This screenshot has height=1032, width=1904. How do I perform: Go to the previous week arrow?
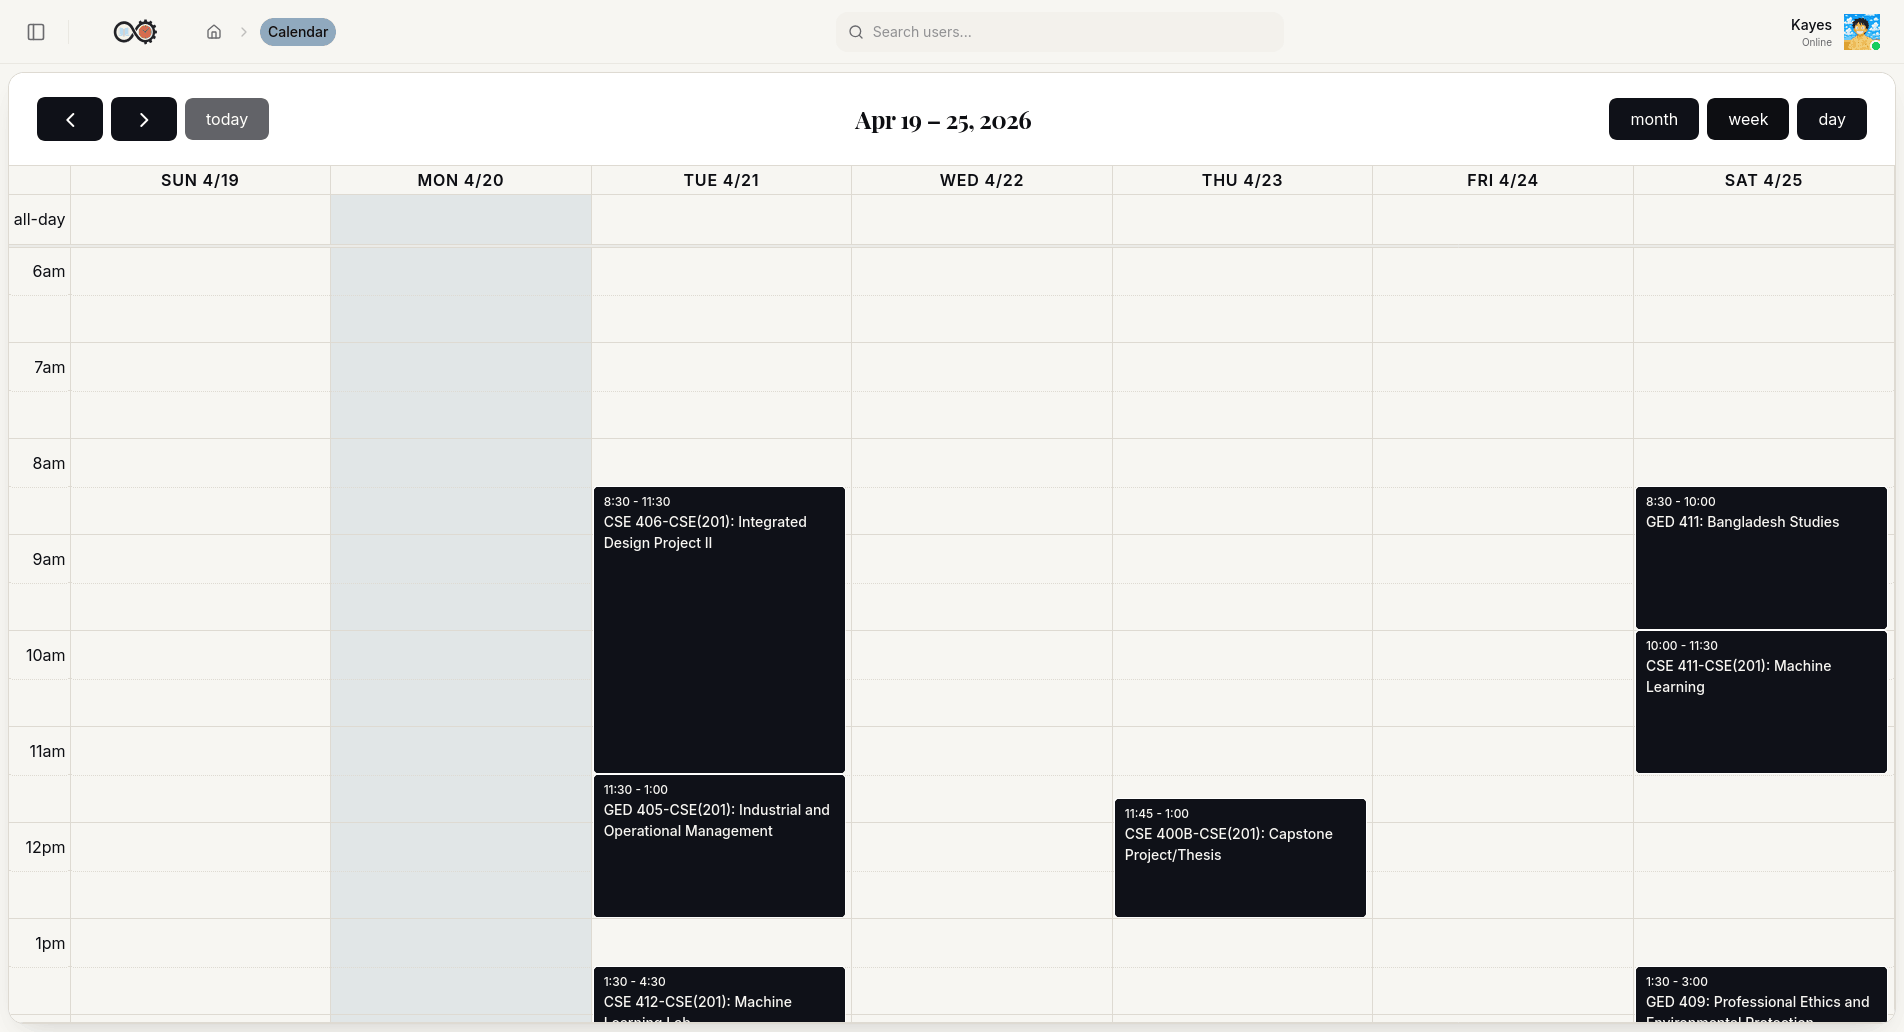(70, 119)
